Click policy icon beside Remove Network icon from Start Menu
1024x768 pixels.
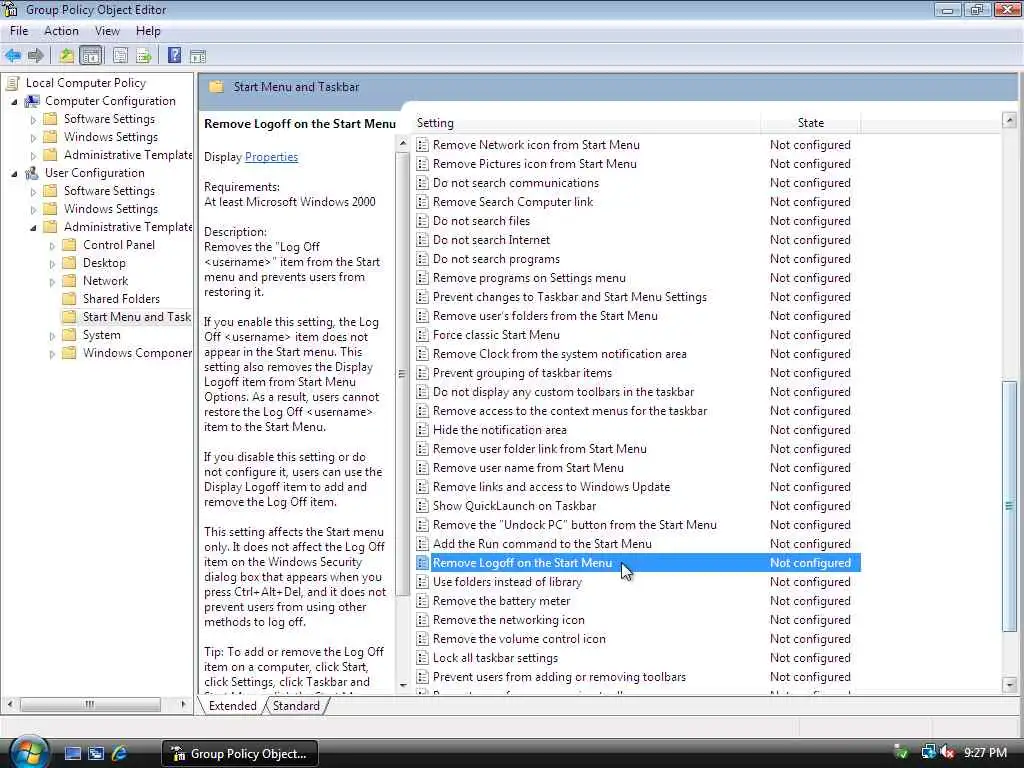[x=423, y=145]
